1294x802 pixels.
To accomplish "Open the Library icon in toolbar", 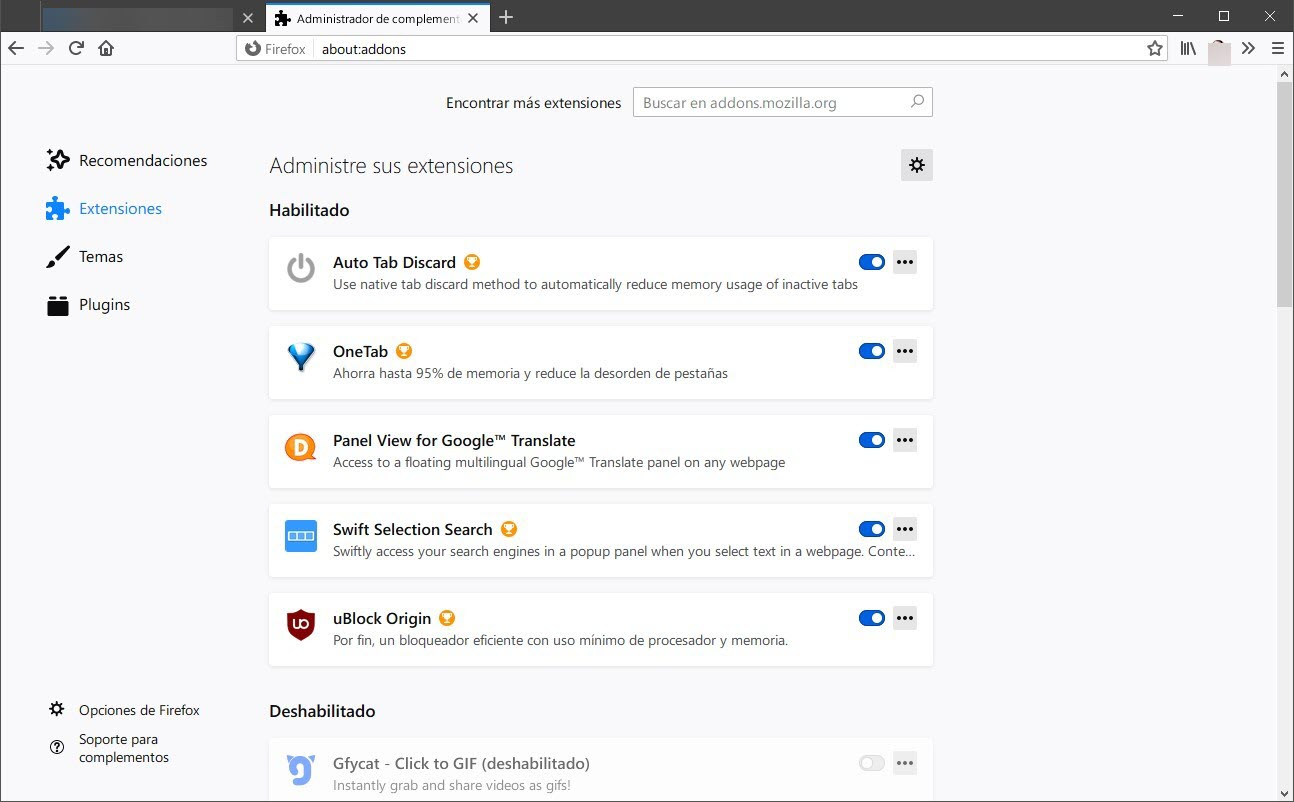I will [1188, 48].
